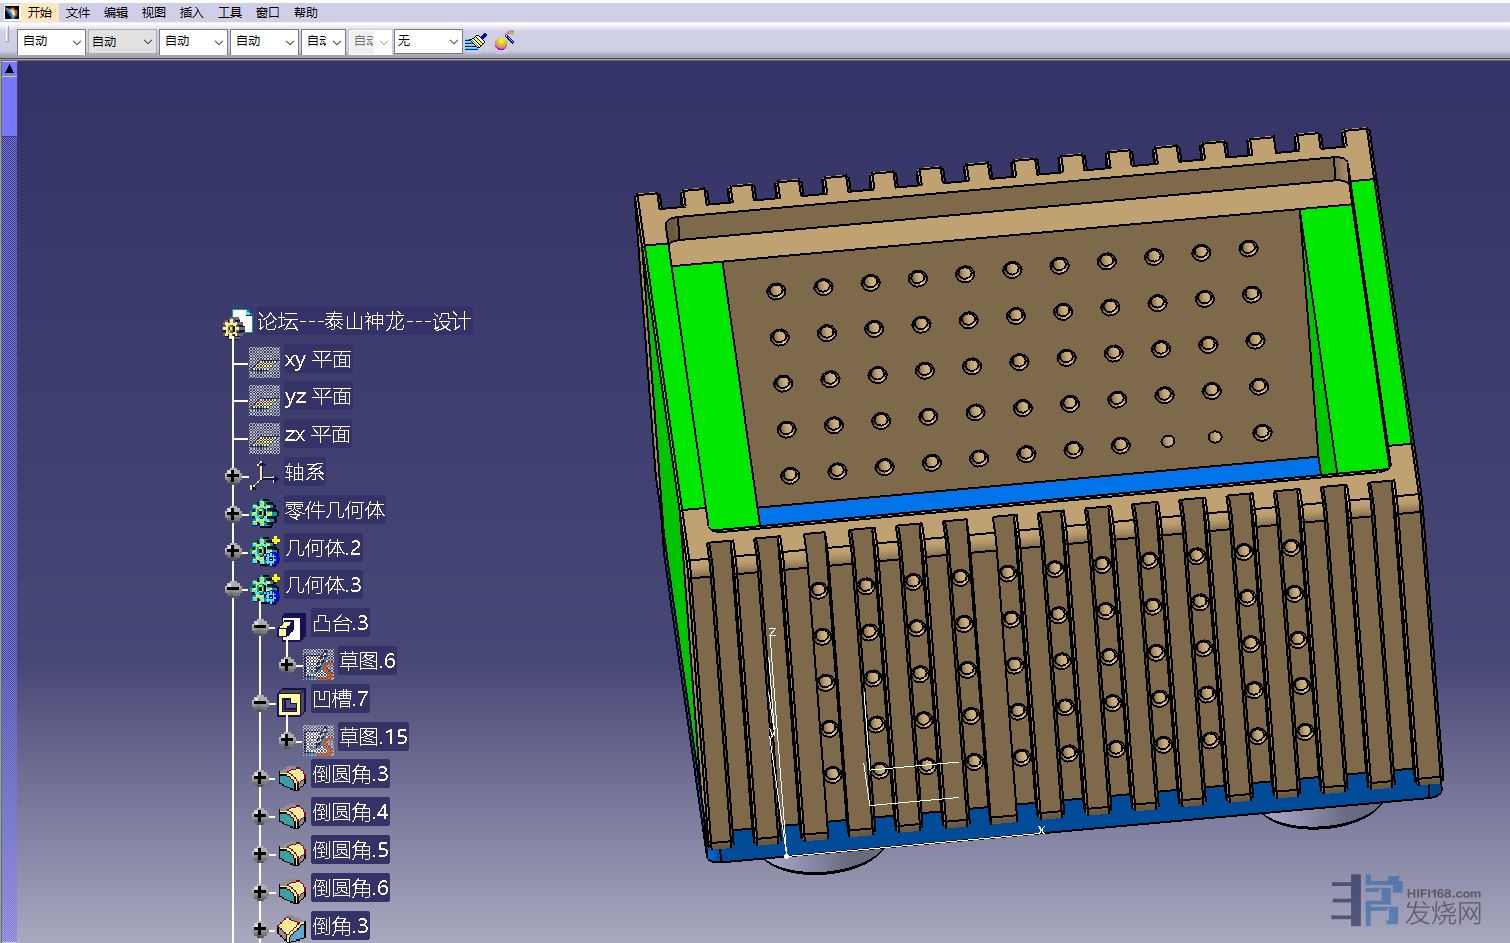Open the 文件 menu
Image resolution: width=1510 pixels, height=943 pixels.
pyautogui.click(x=78, y=12)
